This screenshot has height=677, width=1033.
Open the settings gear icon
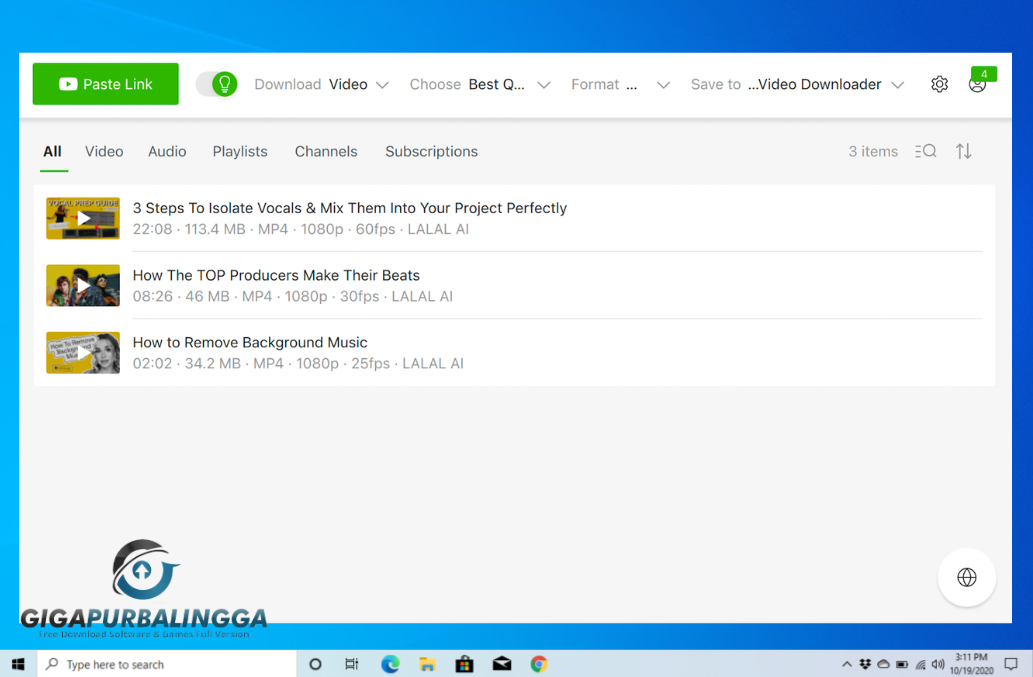click(939, 84)
